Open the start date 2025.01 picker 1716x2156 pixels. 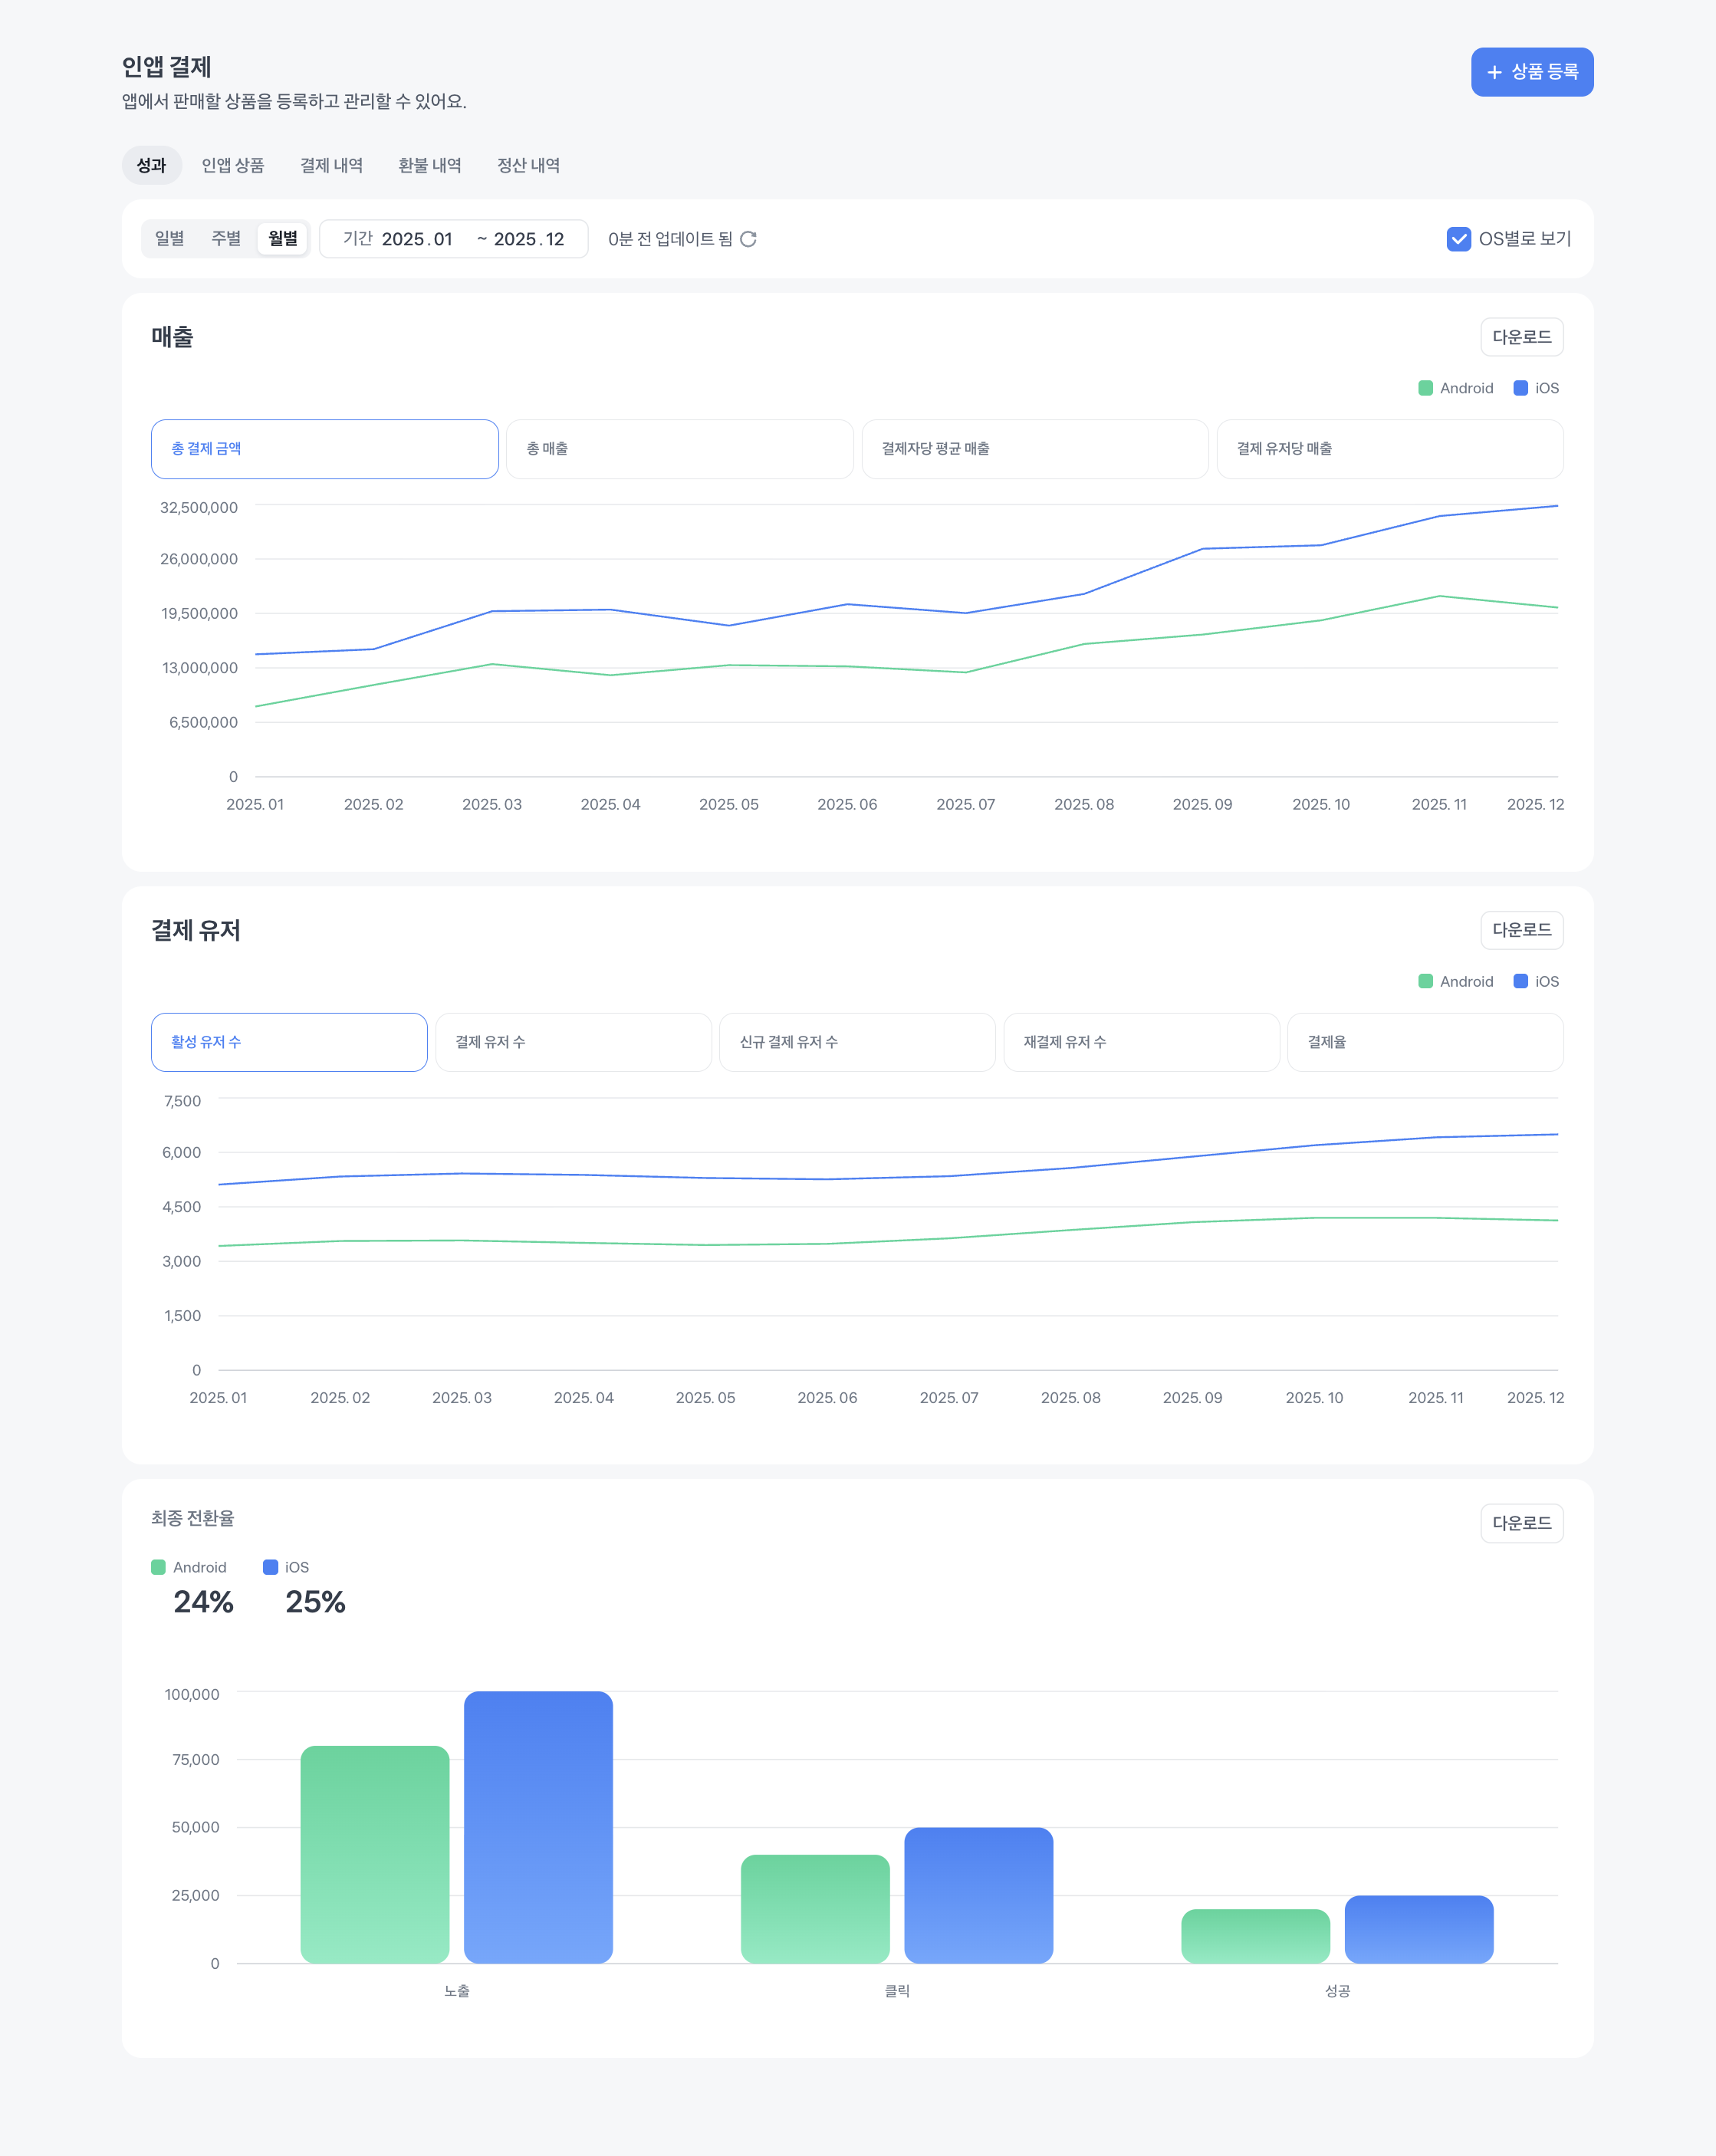point(417,239)
